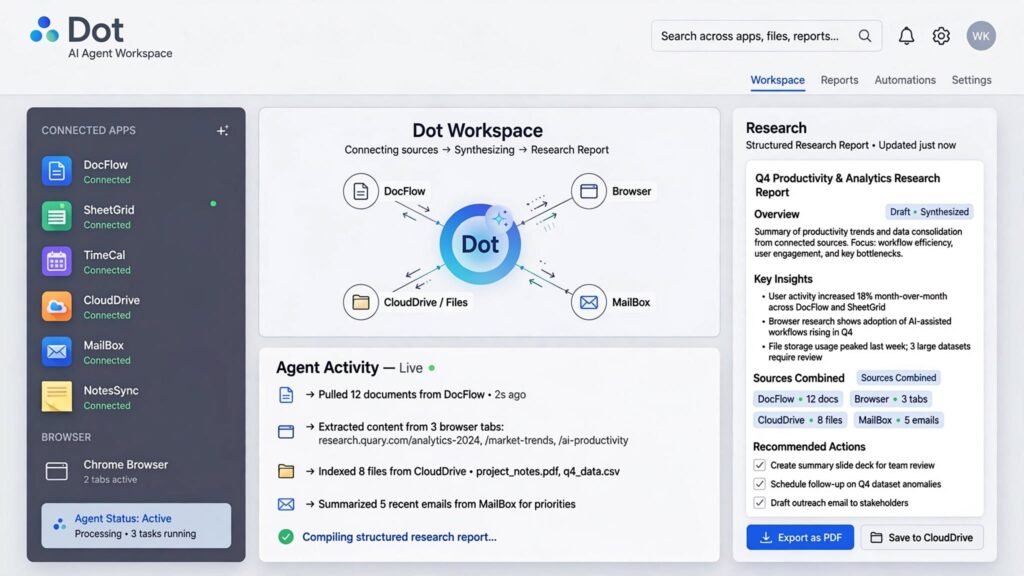This screenshot has height=576, width=1024.
Task: Click the folder icon beside Indexed 8 files
Action: [x=286, y=471]
